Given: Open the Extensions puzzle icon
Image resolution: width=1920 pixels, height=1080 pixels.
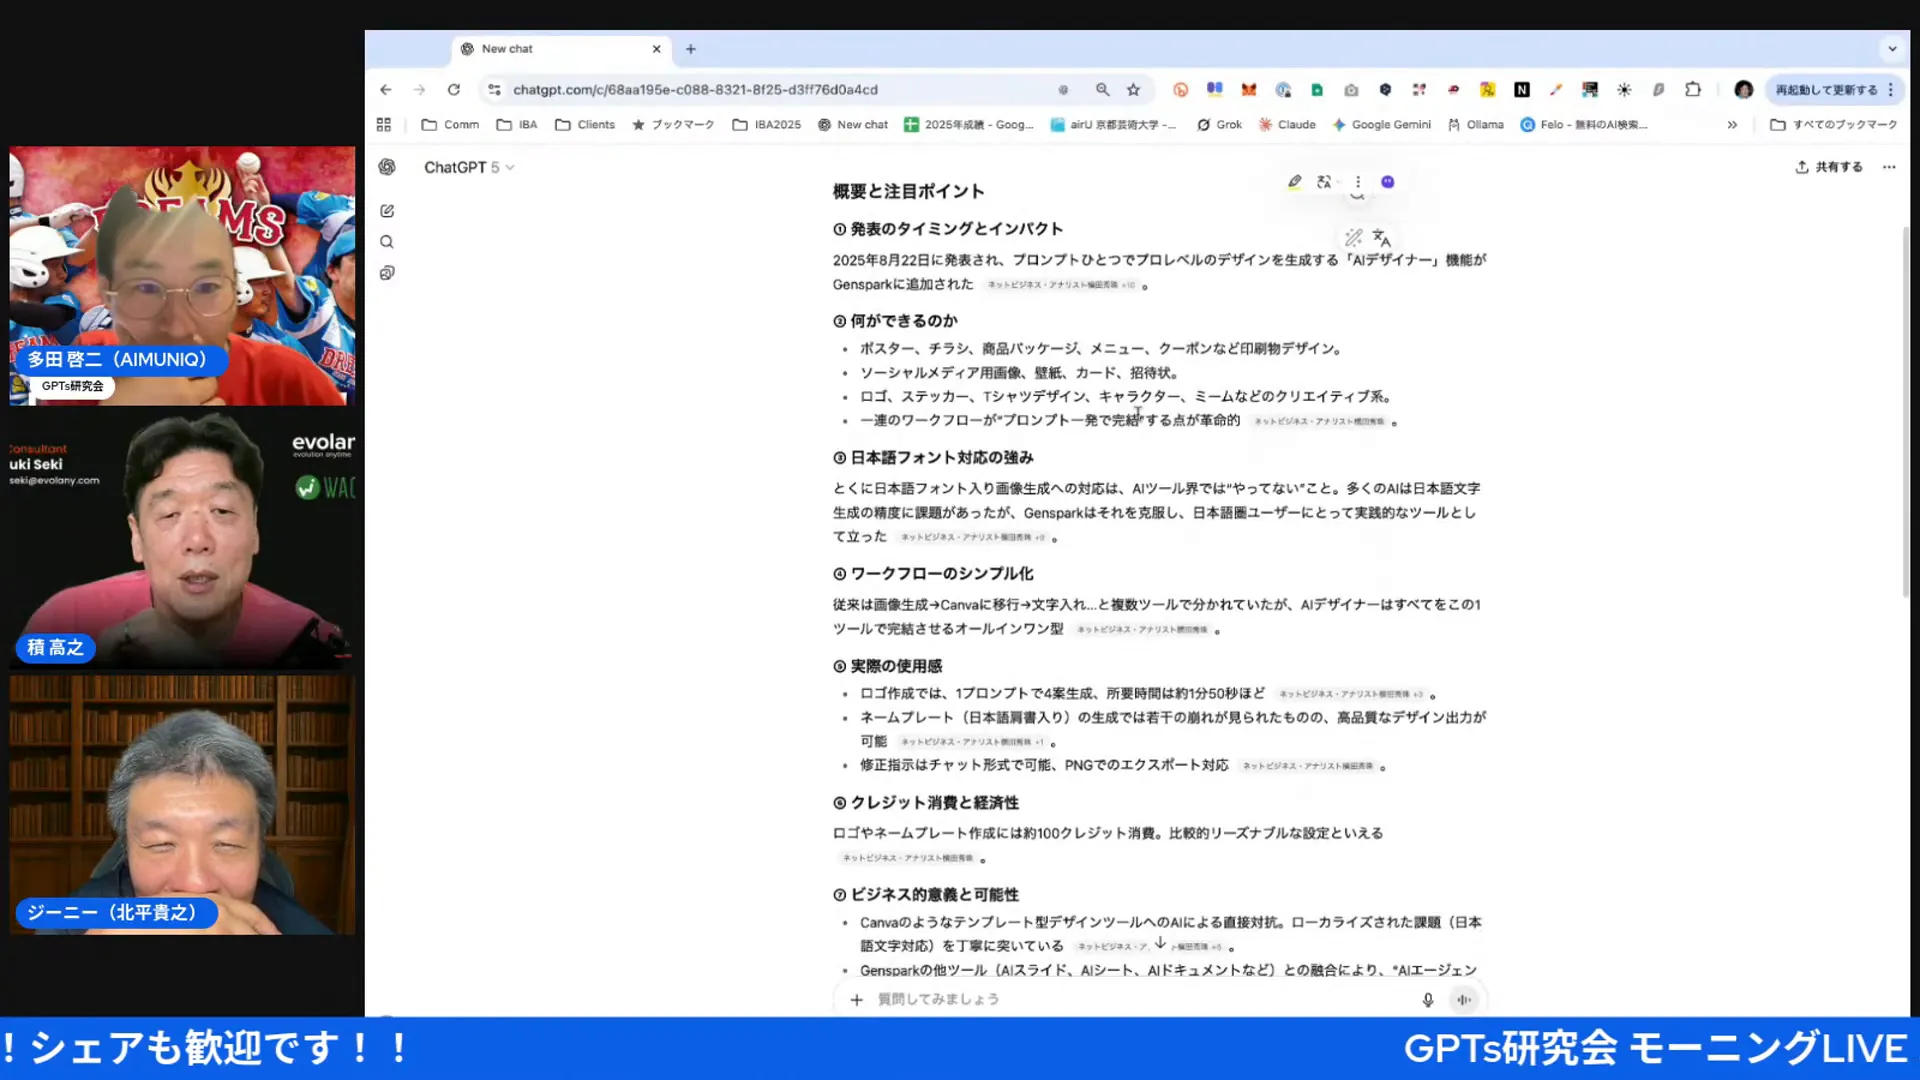Looking at the screenshot, I should (x=1693, y=90).
